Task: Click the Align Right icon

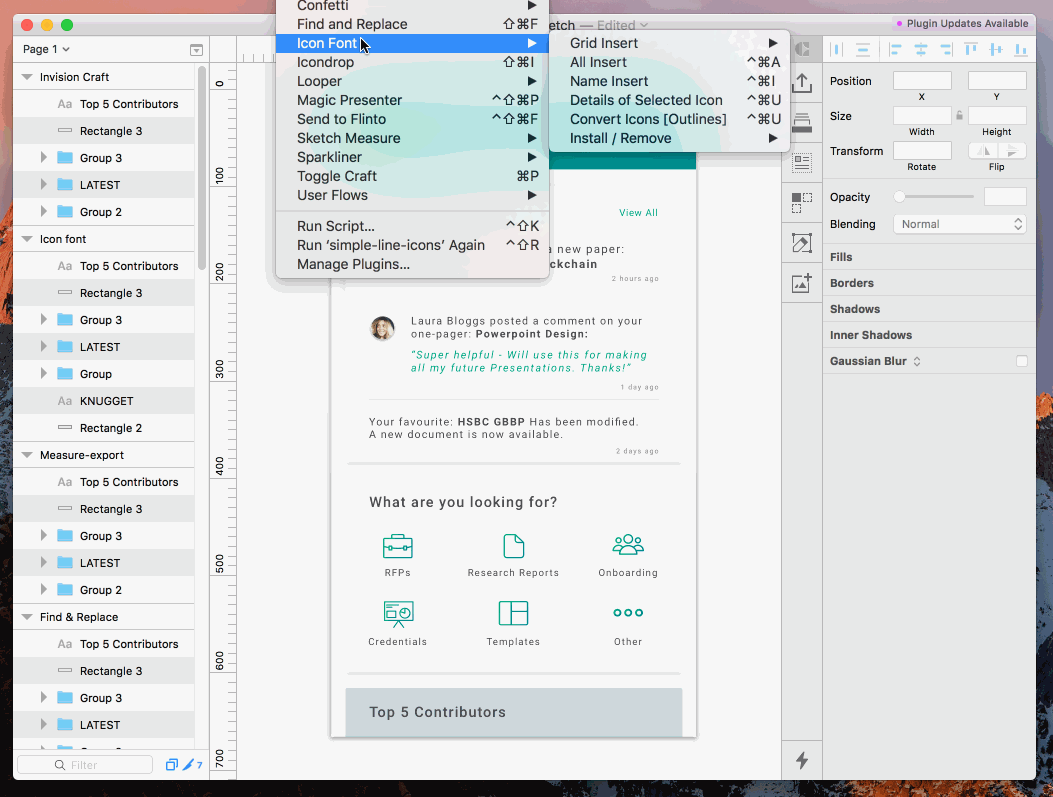Action: [x=946, y=49]
